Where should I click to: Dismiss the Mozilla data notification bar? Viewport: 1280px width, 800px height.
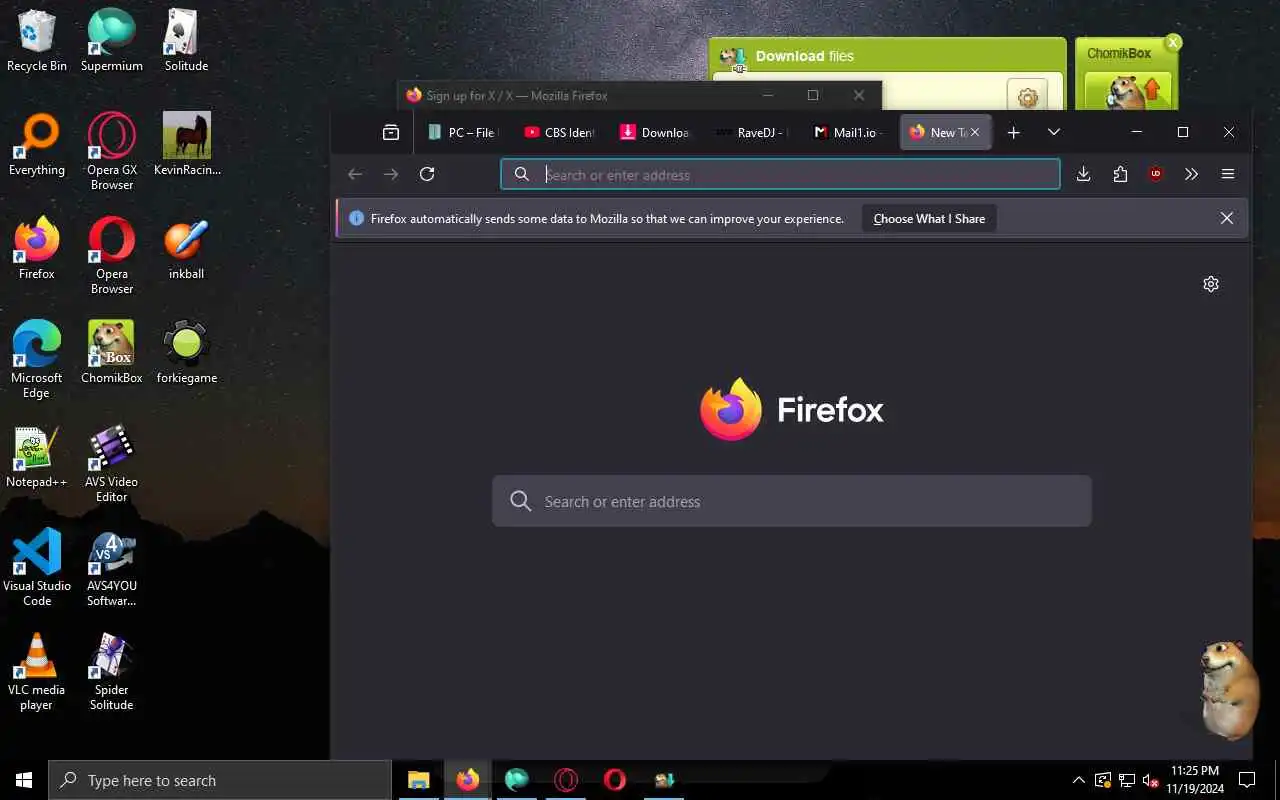tap(1227, 218)
